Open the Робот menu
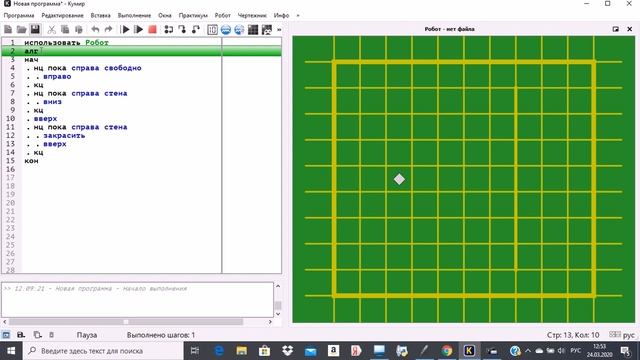Image resolution: width=640 pixels, height=360 pixels. point(222,16)
